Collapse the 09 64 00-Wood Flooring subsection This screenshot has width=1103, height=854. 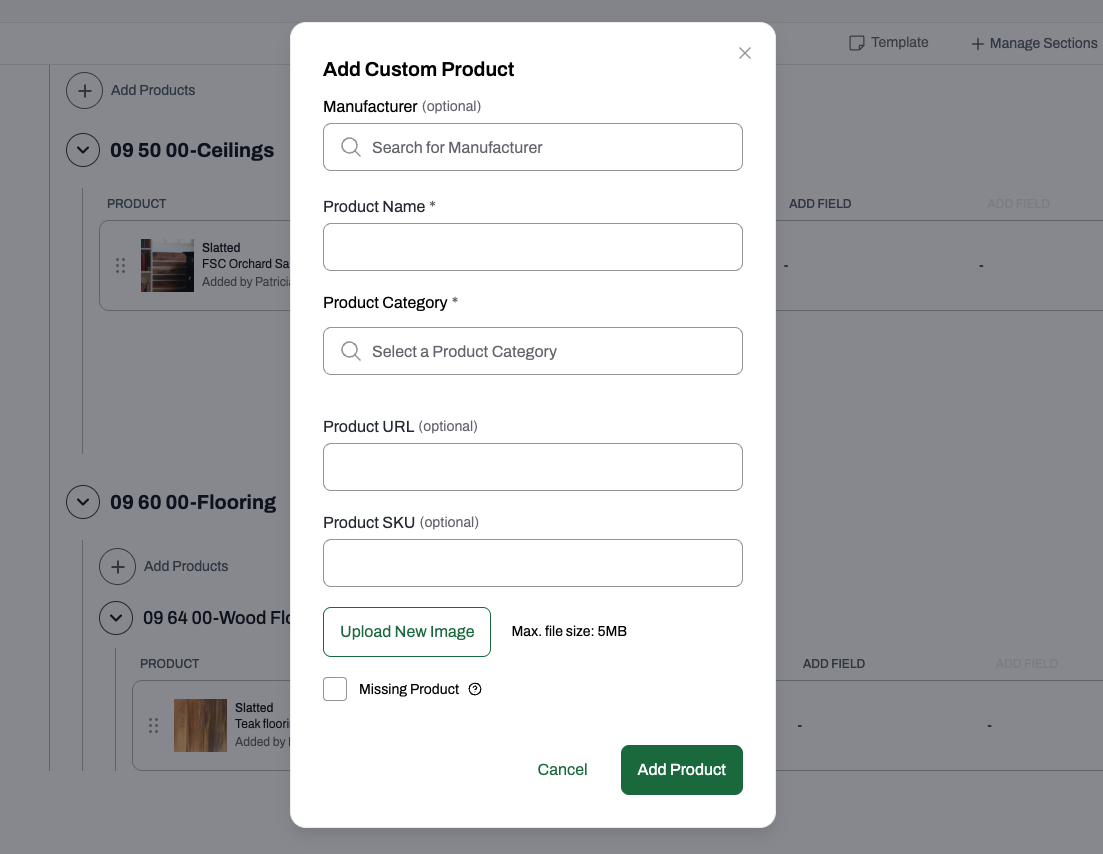[x=116, y=618]
